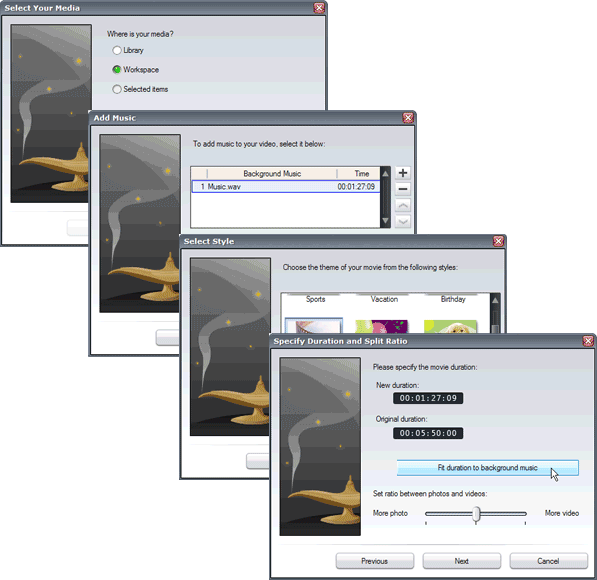Viewport: 597px width, 580px height.
Task: Close the Select Style dialog
Action: point(498,241)
